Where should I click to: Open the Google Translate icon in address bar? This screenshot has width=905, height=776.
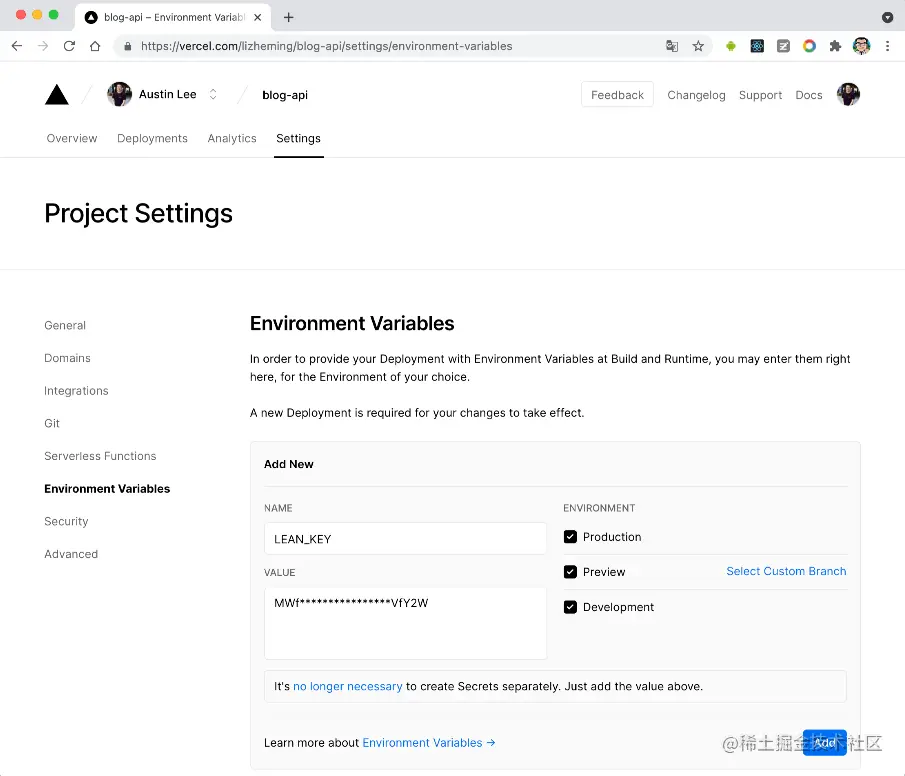click(672, 46)
